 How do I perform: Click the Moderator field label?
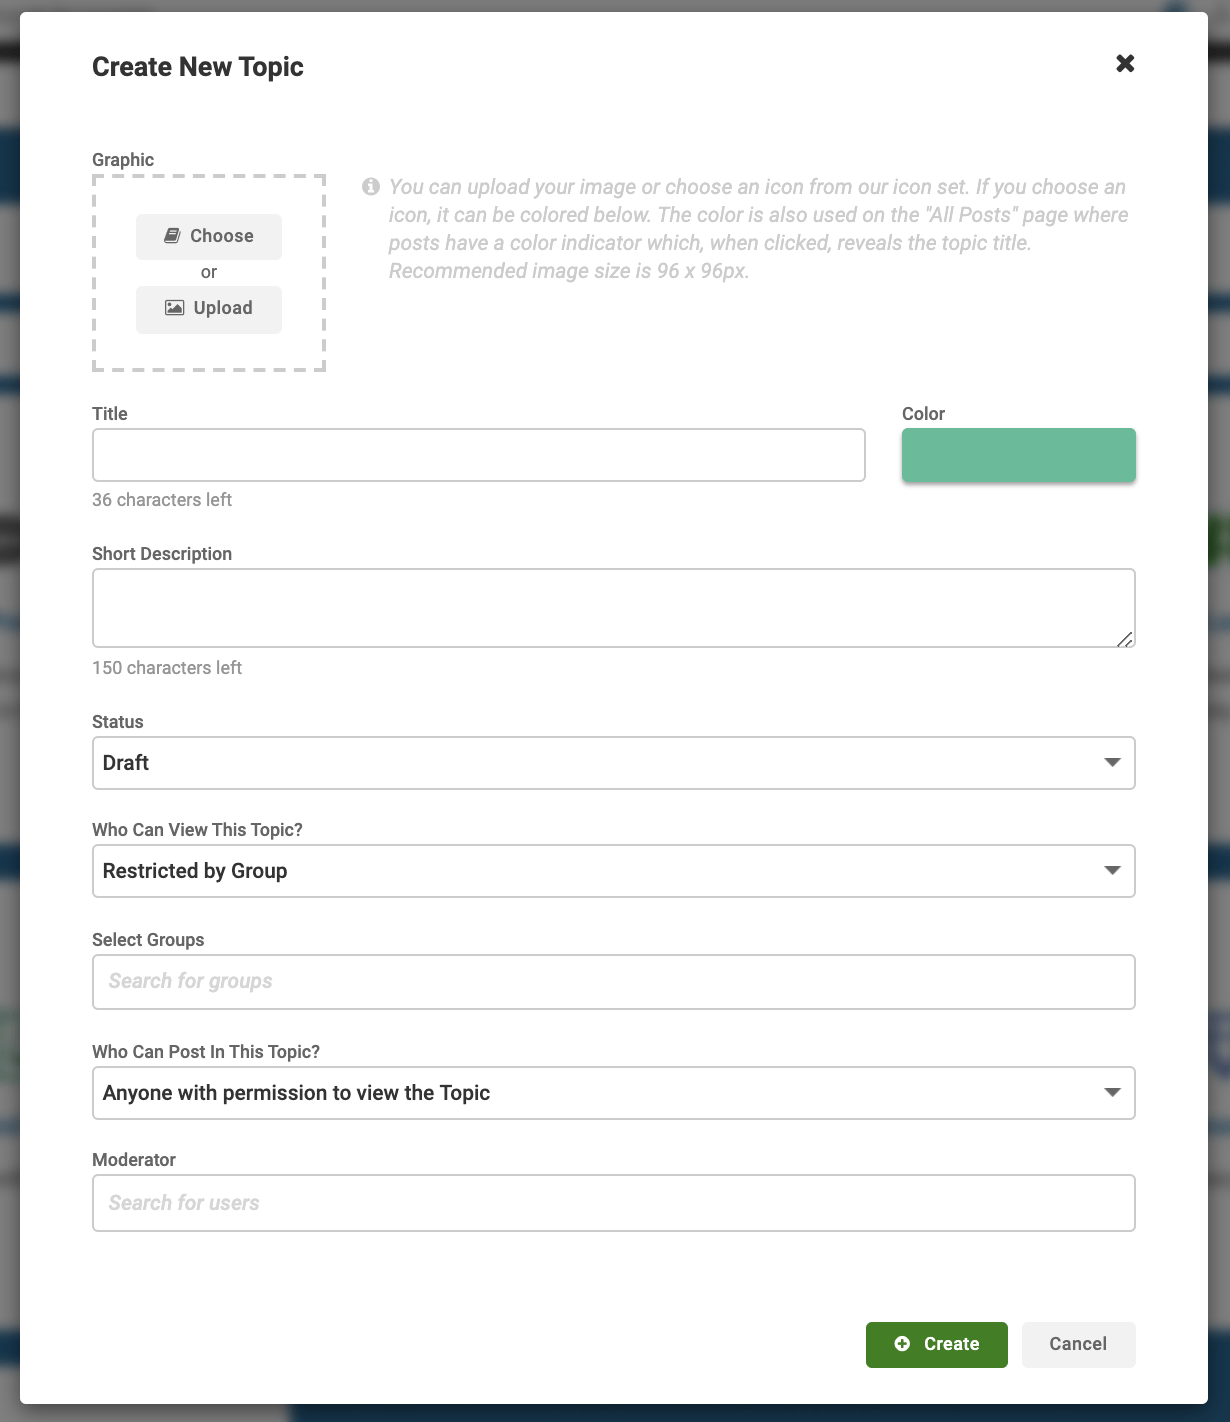click(x=134, y=1160)
